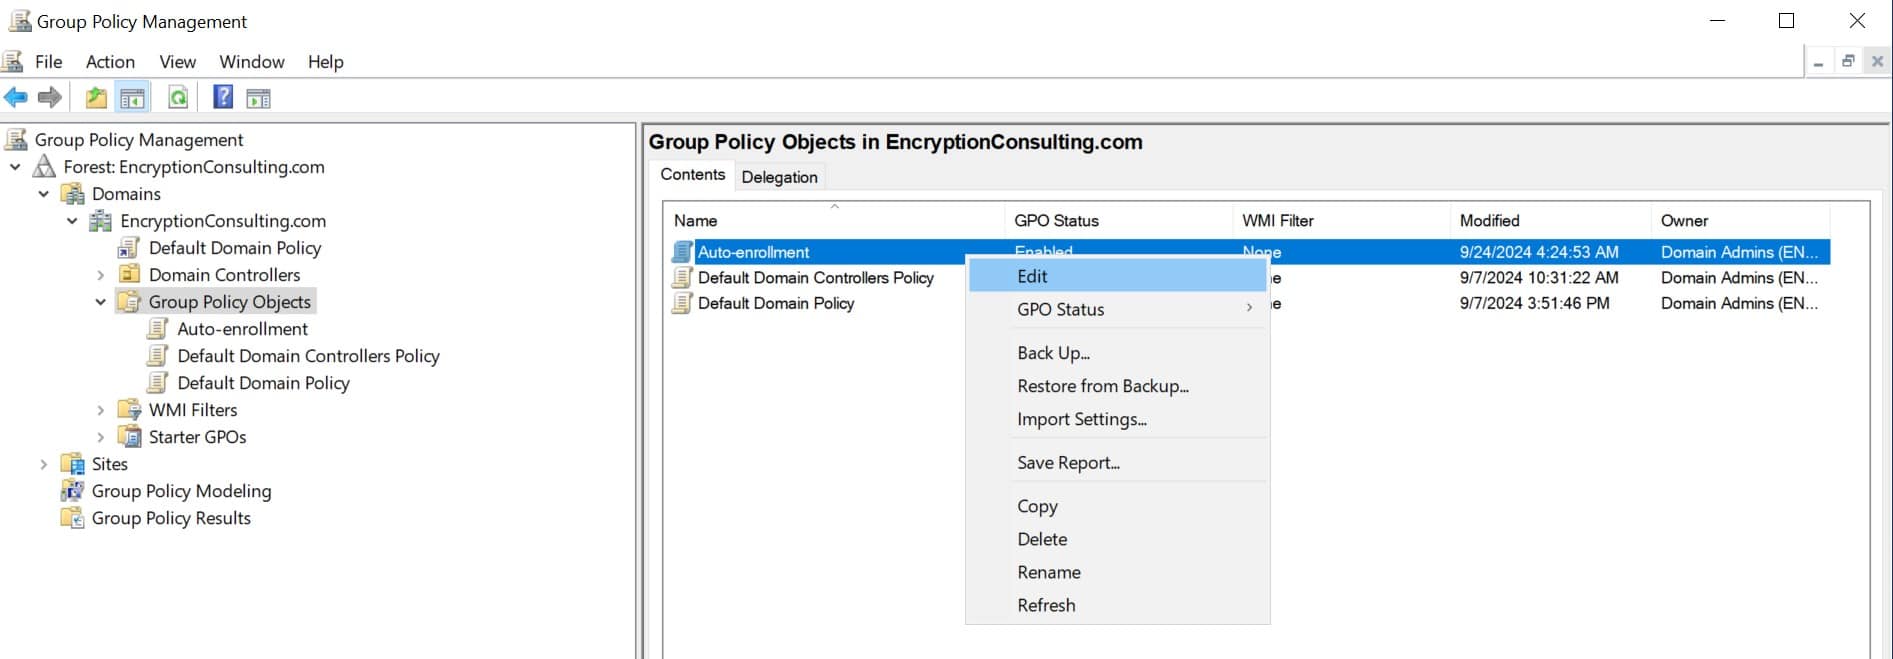Choose Back Up… from the context menu
This screenshot has height=659, width=1893.
pyautogui.click(x=1053, y=353)
